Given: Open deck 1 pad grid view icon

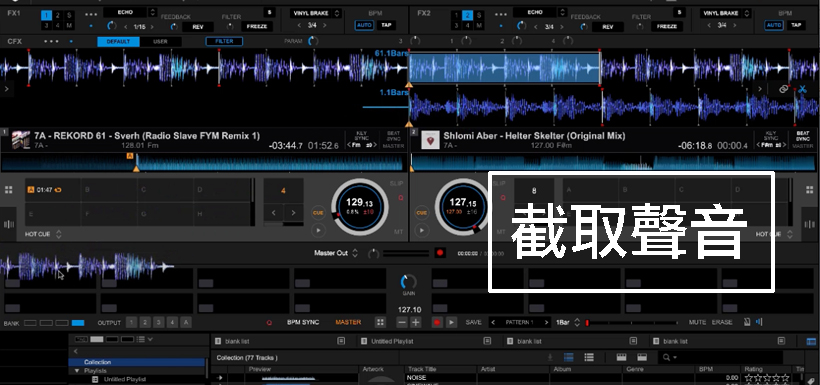Looking at the screenshot, I should tap(8, 189).
